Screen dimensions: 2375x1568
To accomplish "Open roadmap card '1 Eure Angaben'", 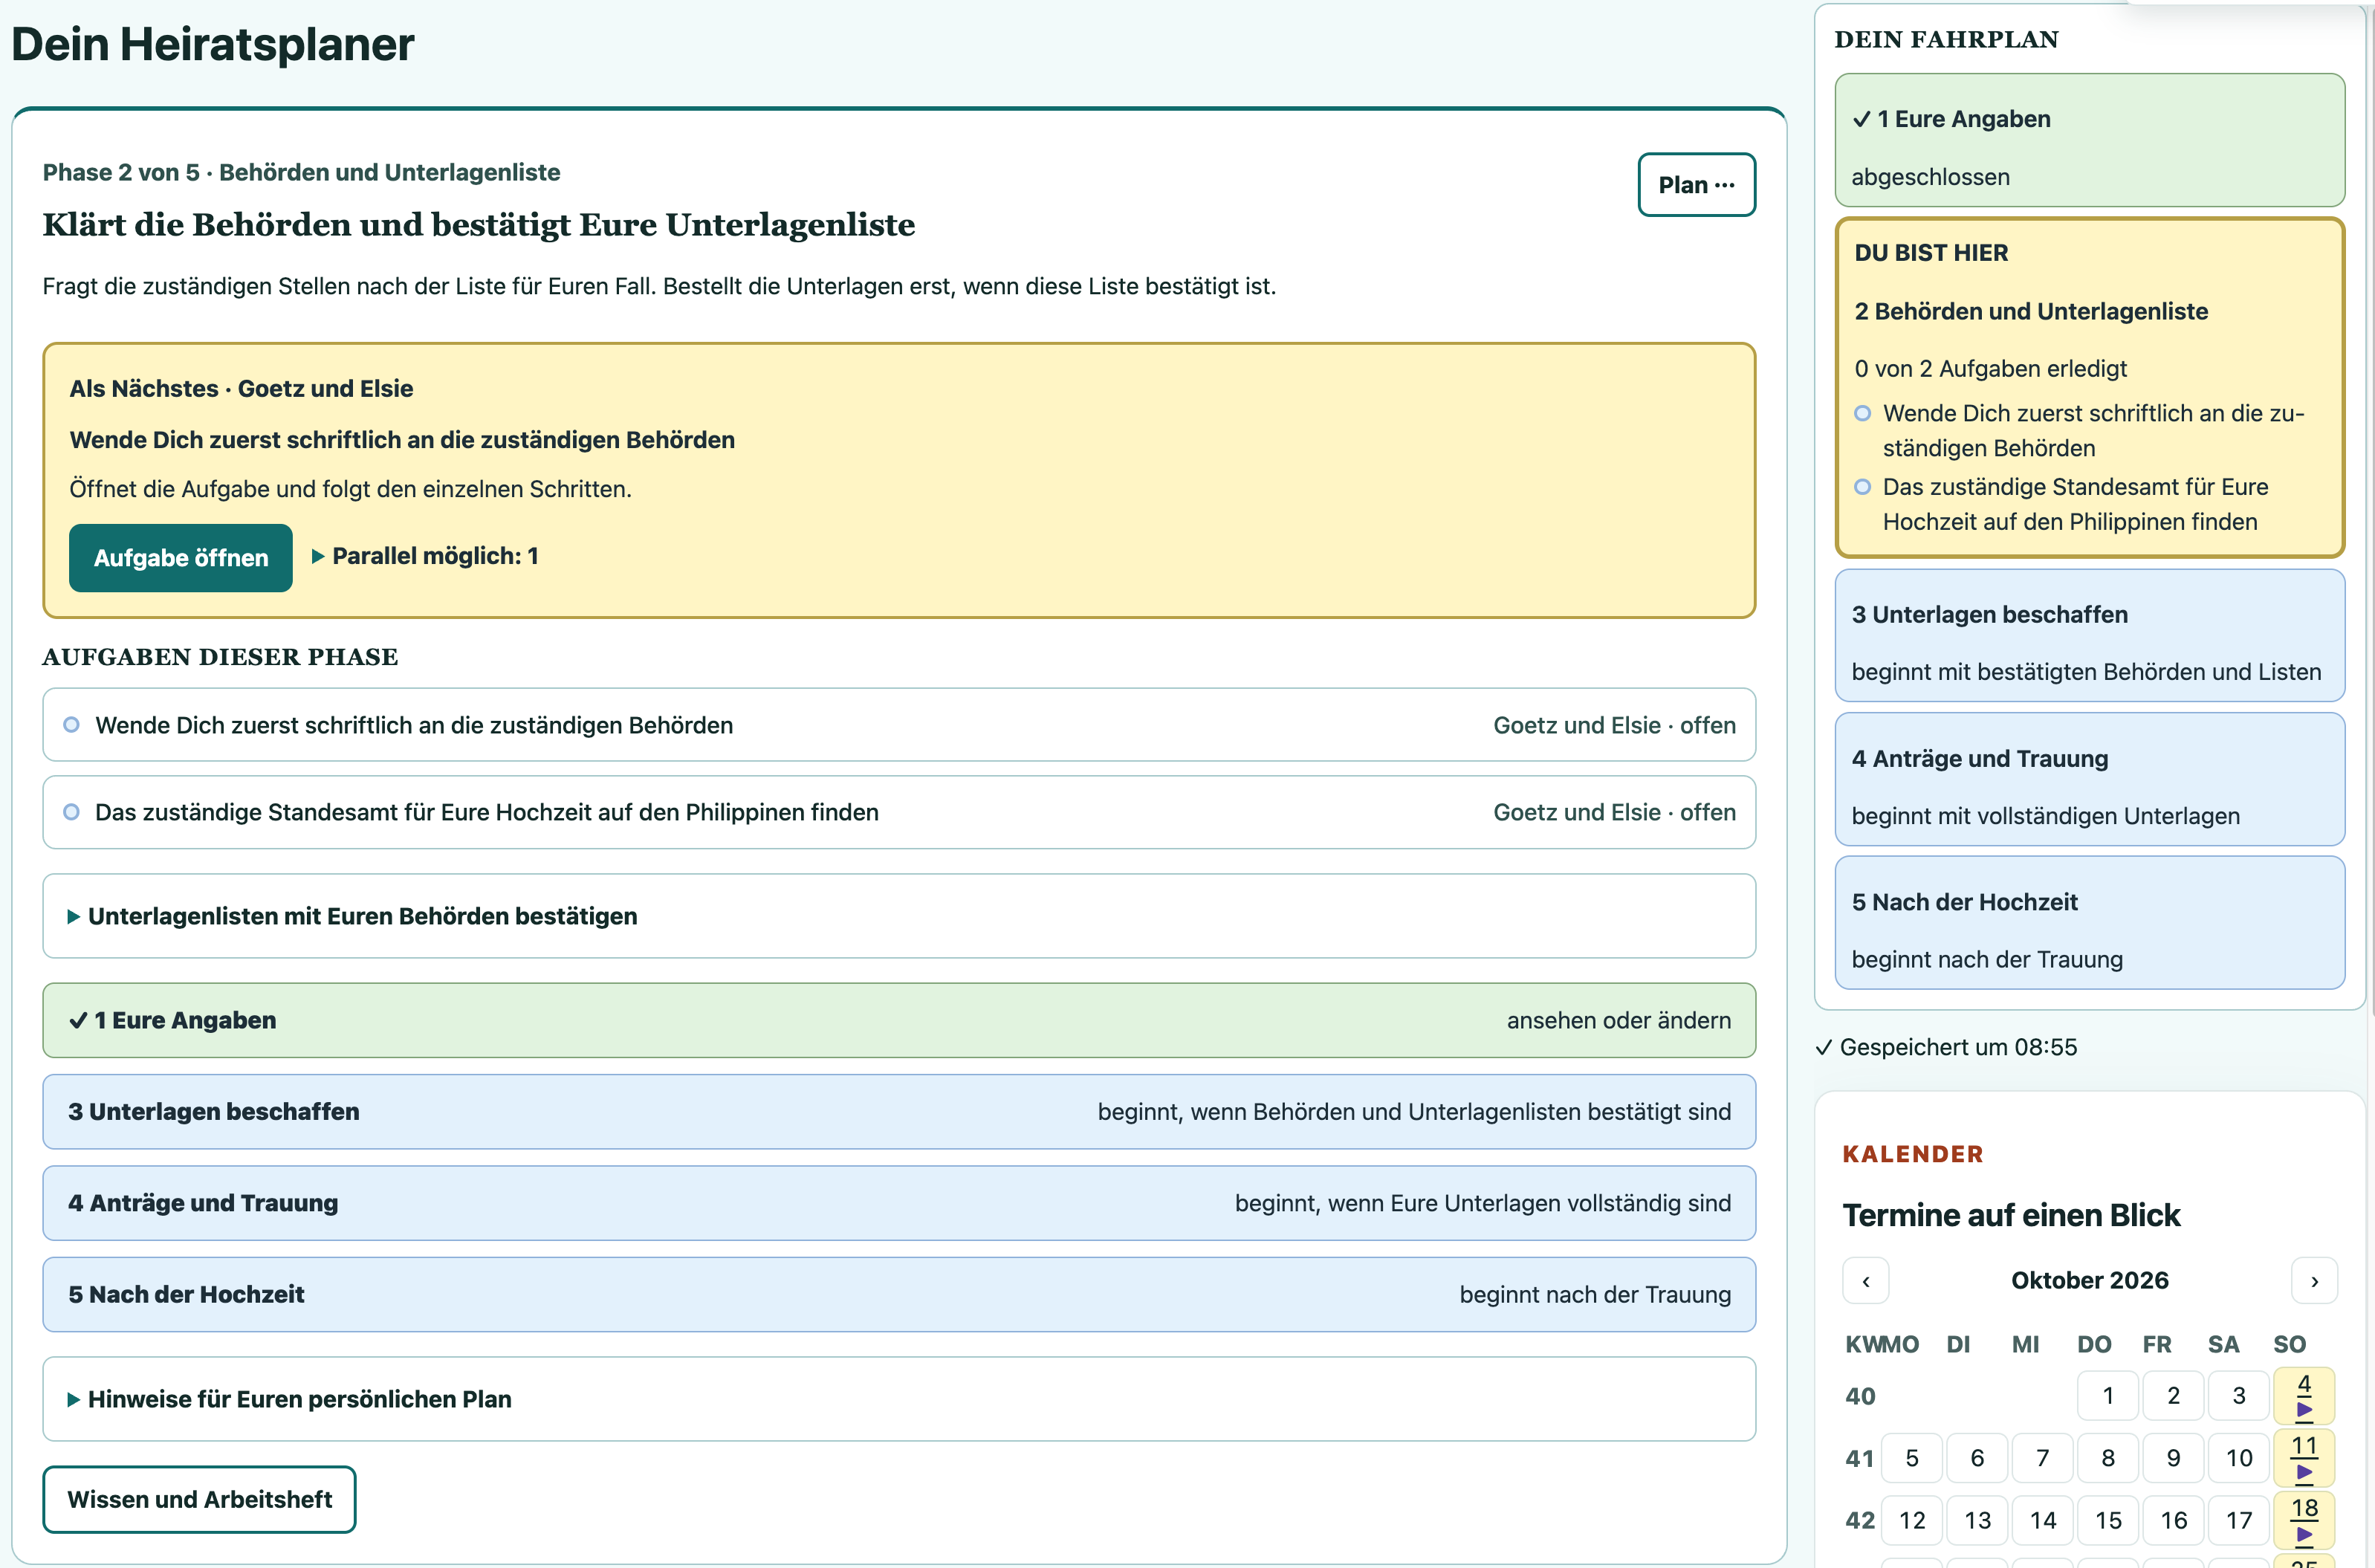I will pyautogui.click(x=2089, y=140).
